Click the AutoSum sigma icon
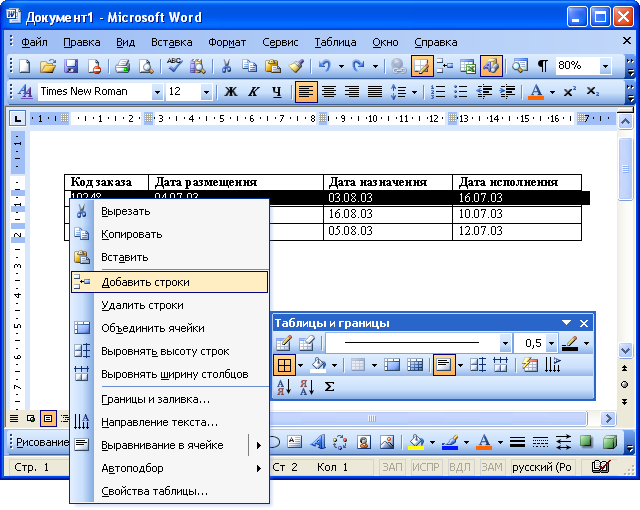Screen dimensions: 640x510 (329, 387)
